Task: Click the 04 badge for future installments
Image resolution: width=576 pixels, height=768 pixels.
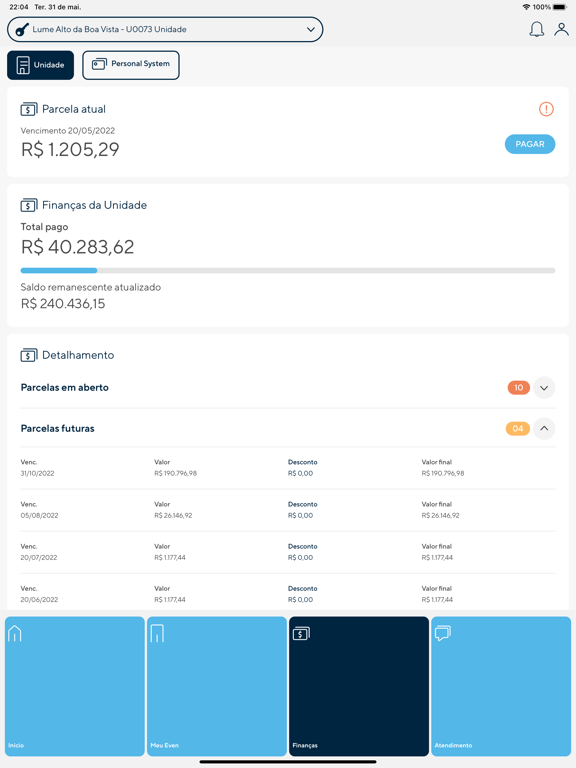Action: pyautogui.click(x=518, y=429)
